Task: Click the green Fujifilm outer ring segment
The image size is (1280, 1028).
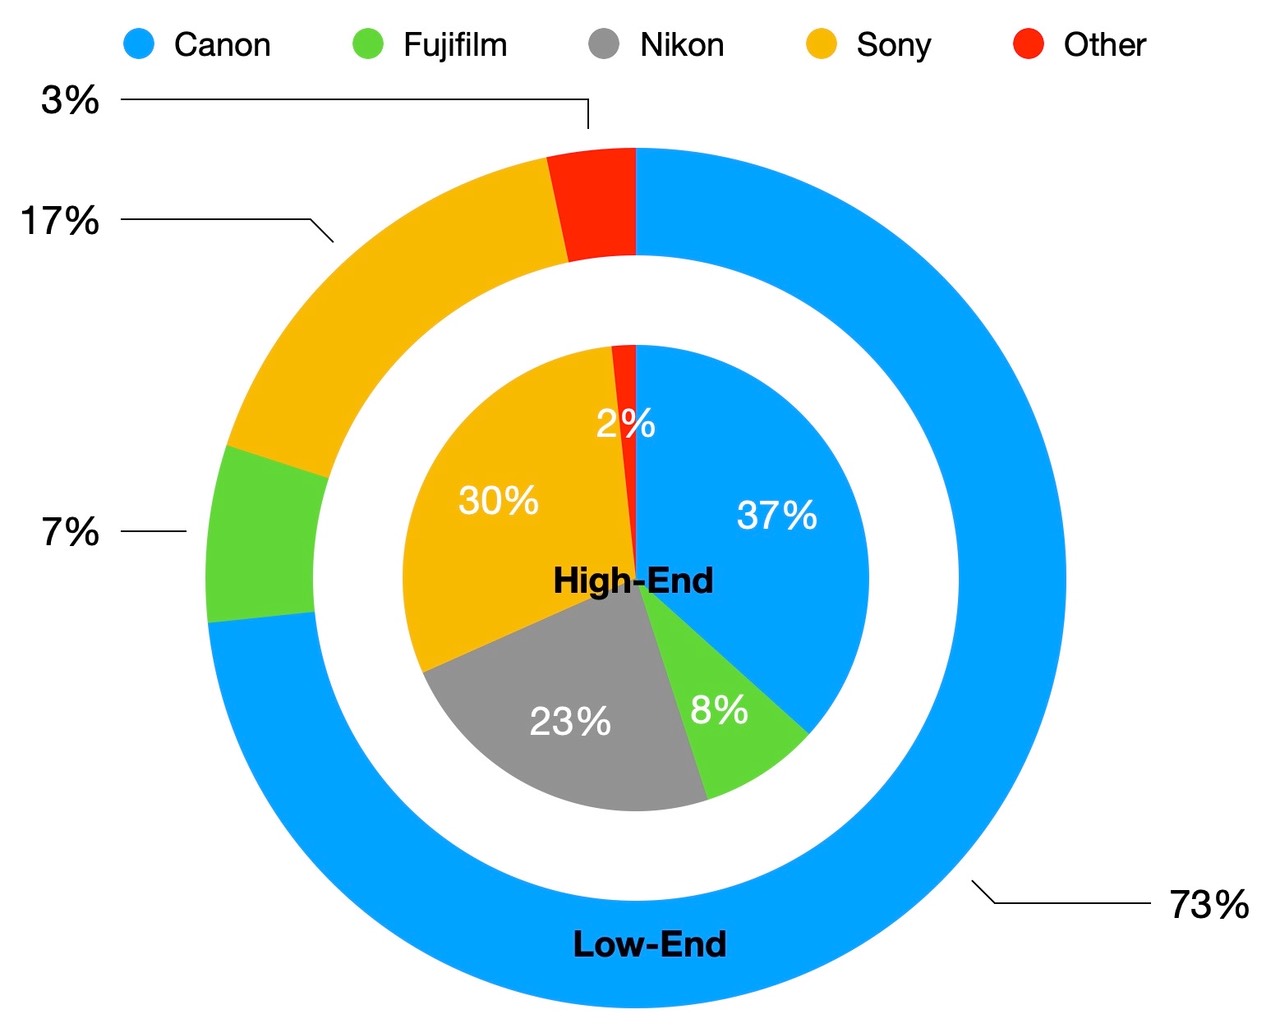Action: pos(263,535)
